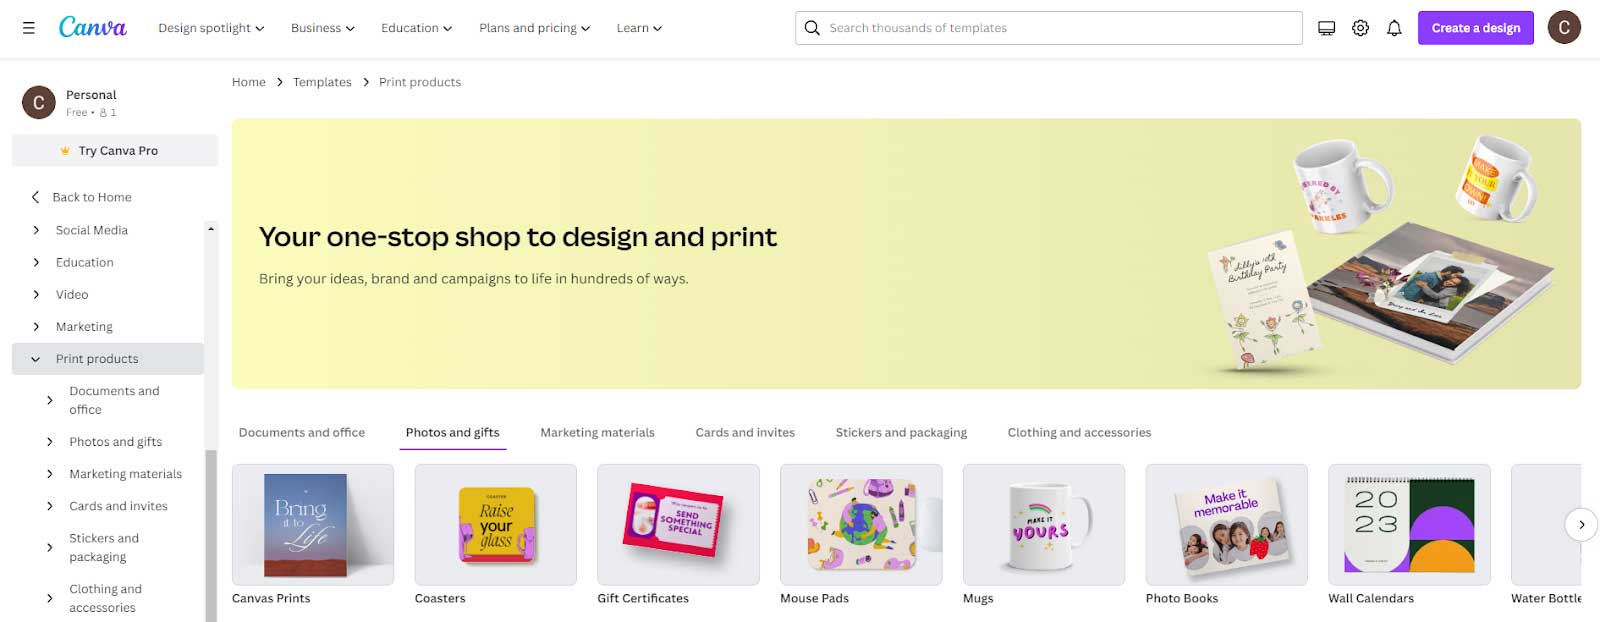
Task: Expand the Cards and invites sidebar item
Action: coord(50,506)
